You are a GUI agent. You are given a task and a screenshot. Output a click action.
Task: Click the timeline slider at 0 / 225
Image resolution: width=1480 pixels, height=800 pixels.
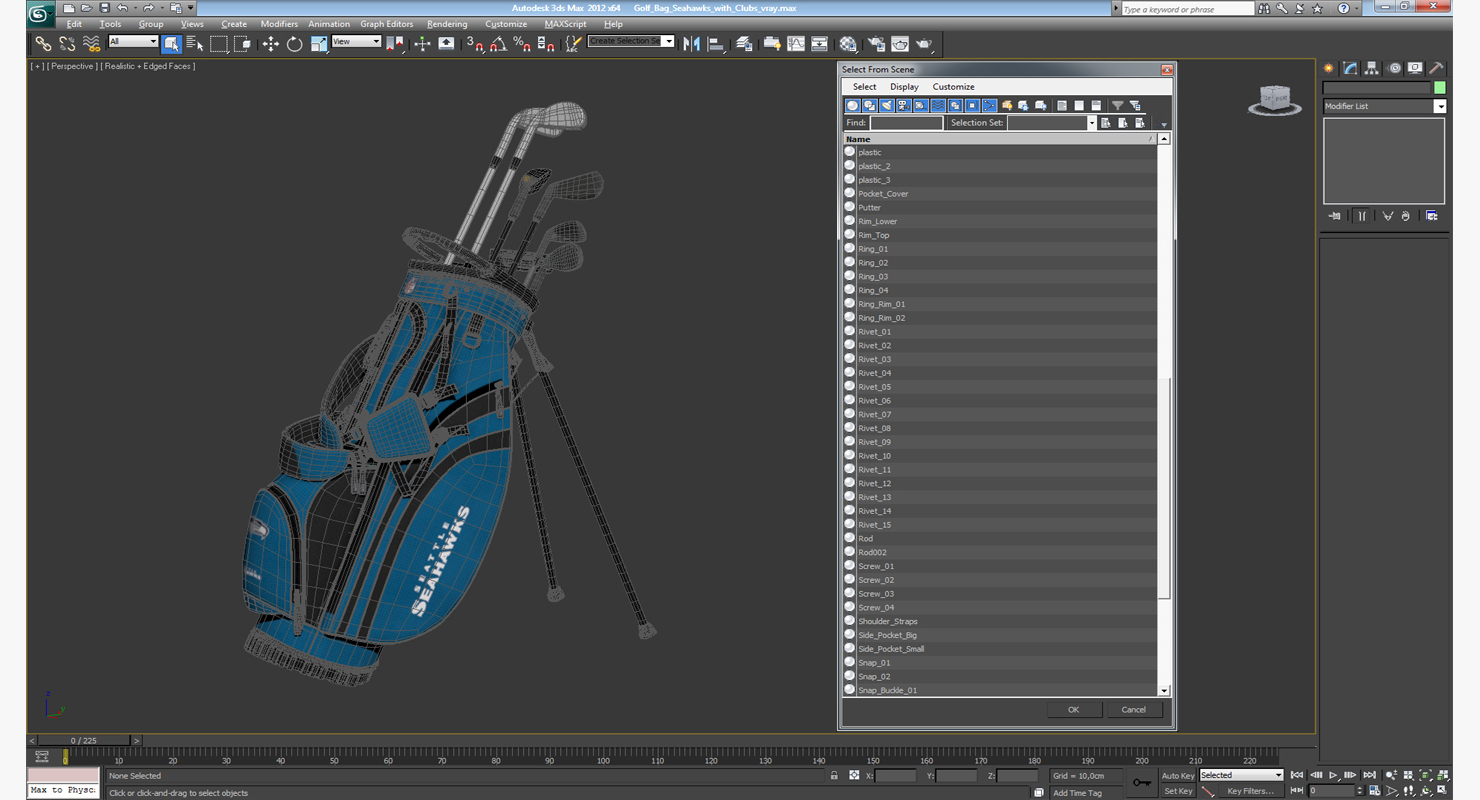tap(85, 741)
